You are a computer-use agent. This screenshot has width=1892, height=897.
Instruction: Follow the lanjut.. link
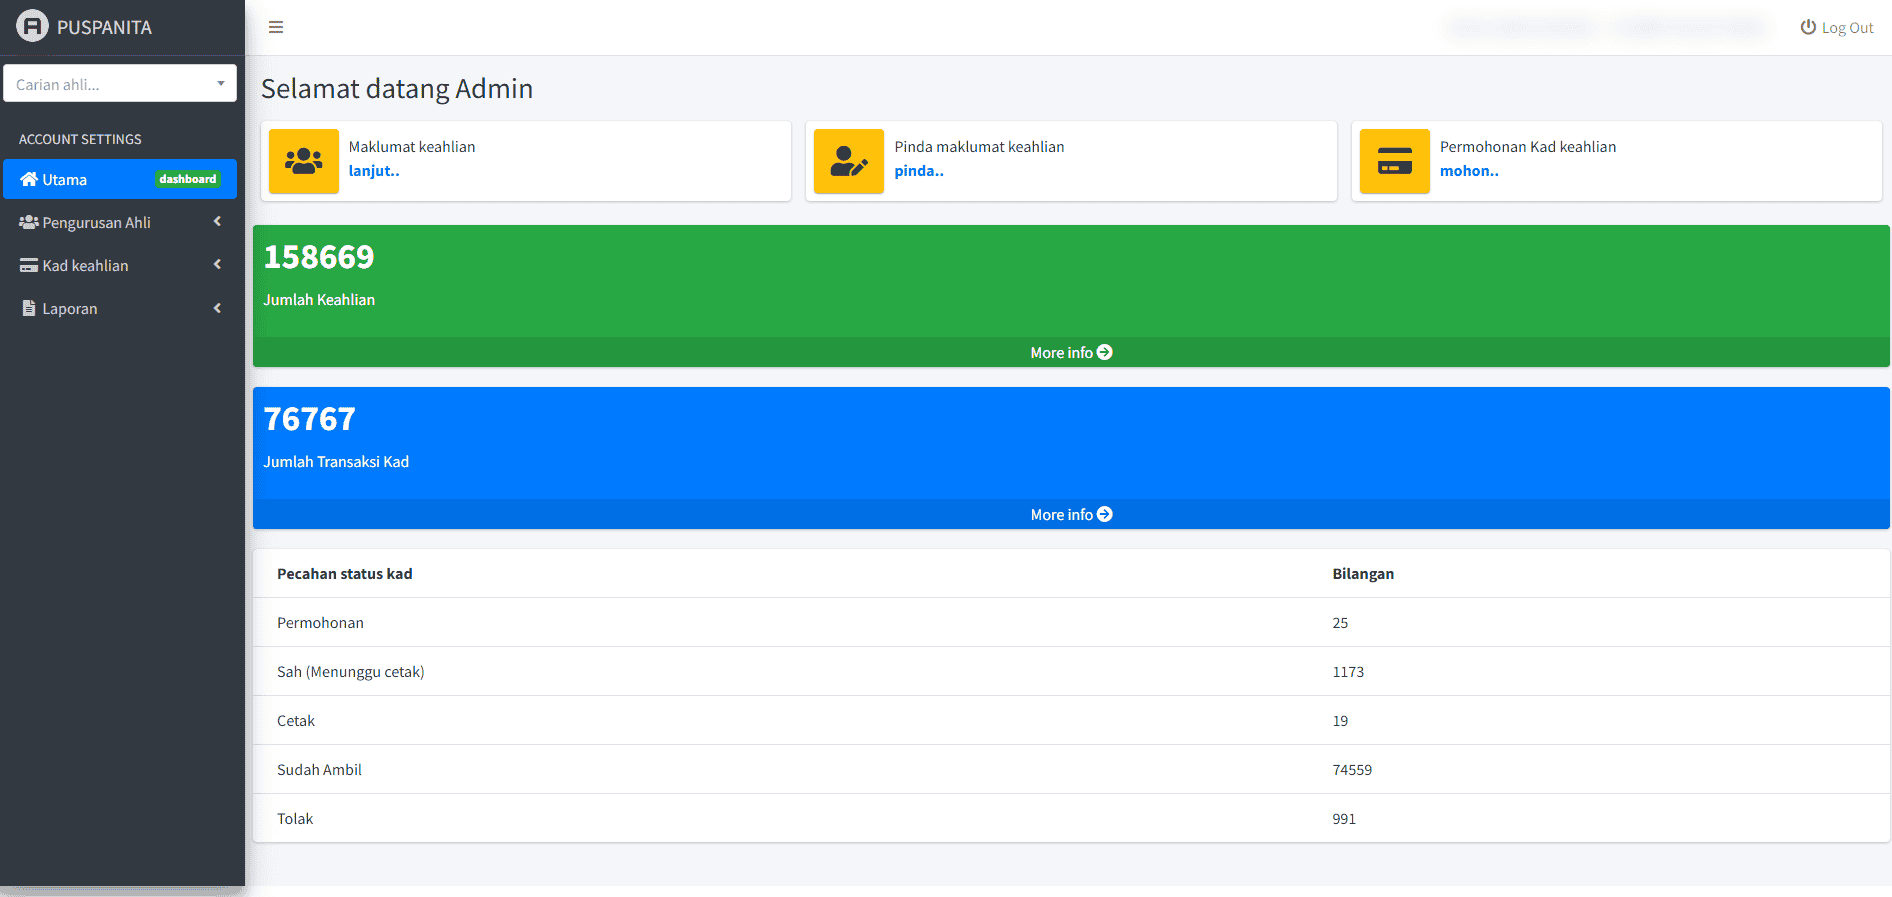[x=374, y=171]
